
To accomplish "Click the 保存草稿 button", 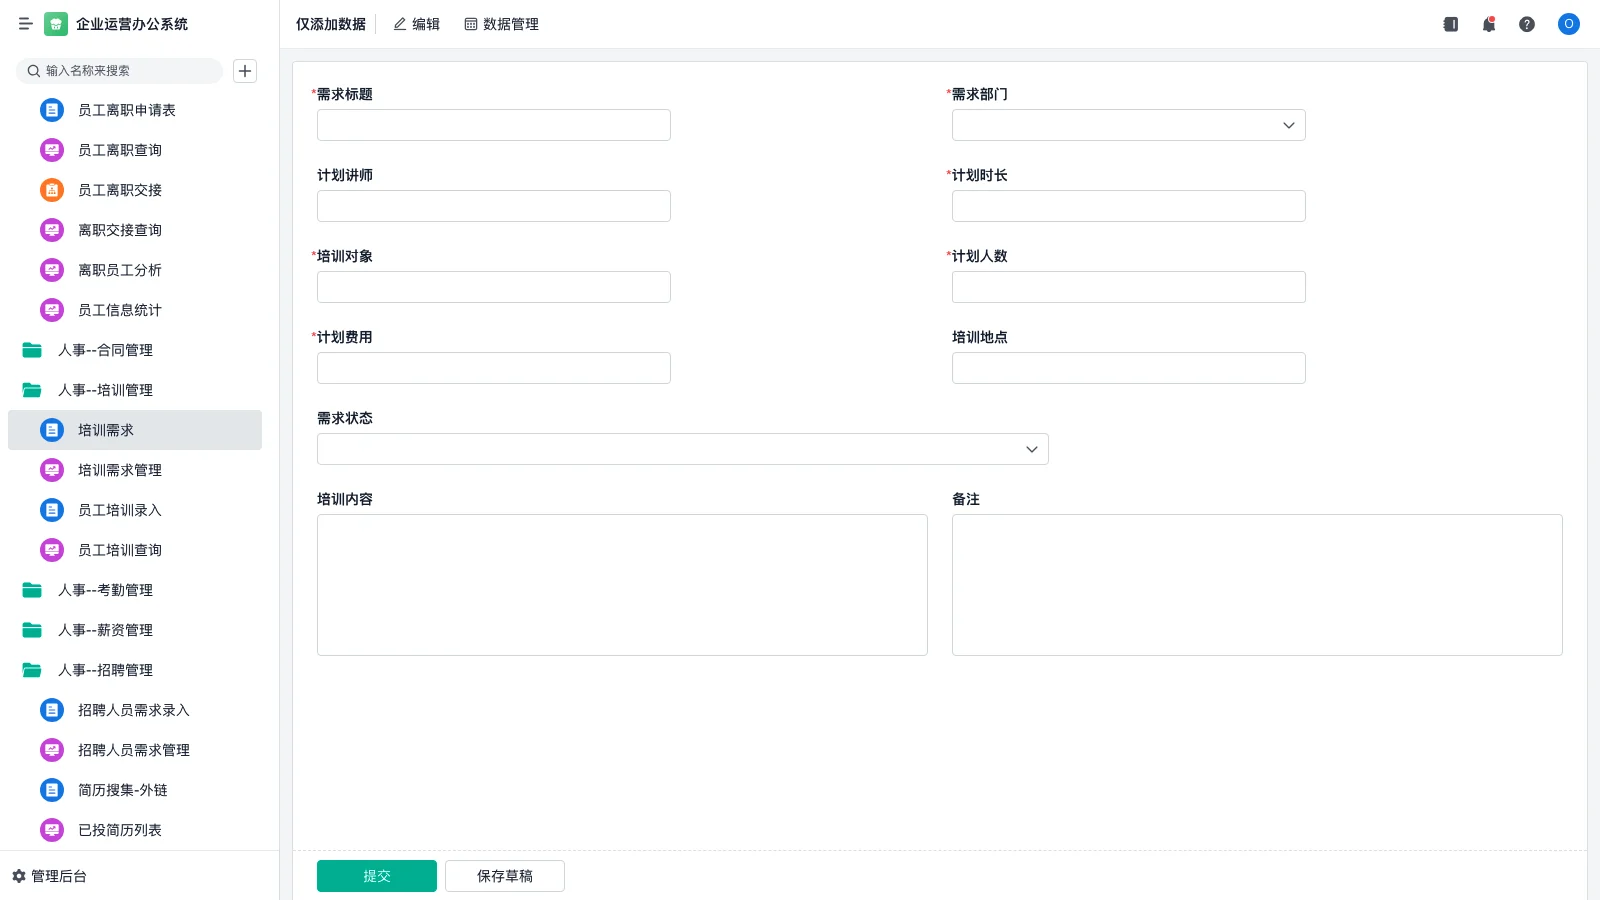I will tap(504, 876).
